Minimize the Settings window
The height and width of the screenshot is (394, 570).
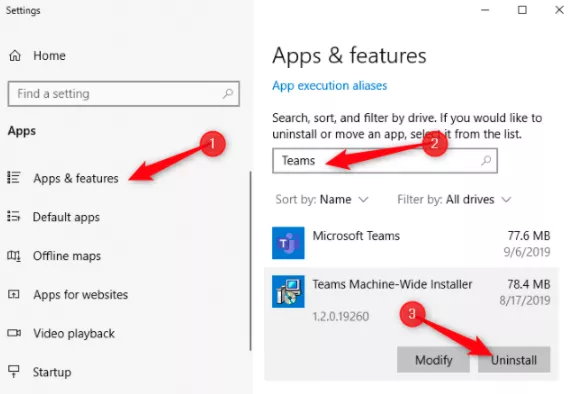tap(485, 10)
